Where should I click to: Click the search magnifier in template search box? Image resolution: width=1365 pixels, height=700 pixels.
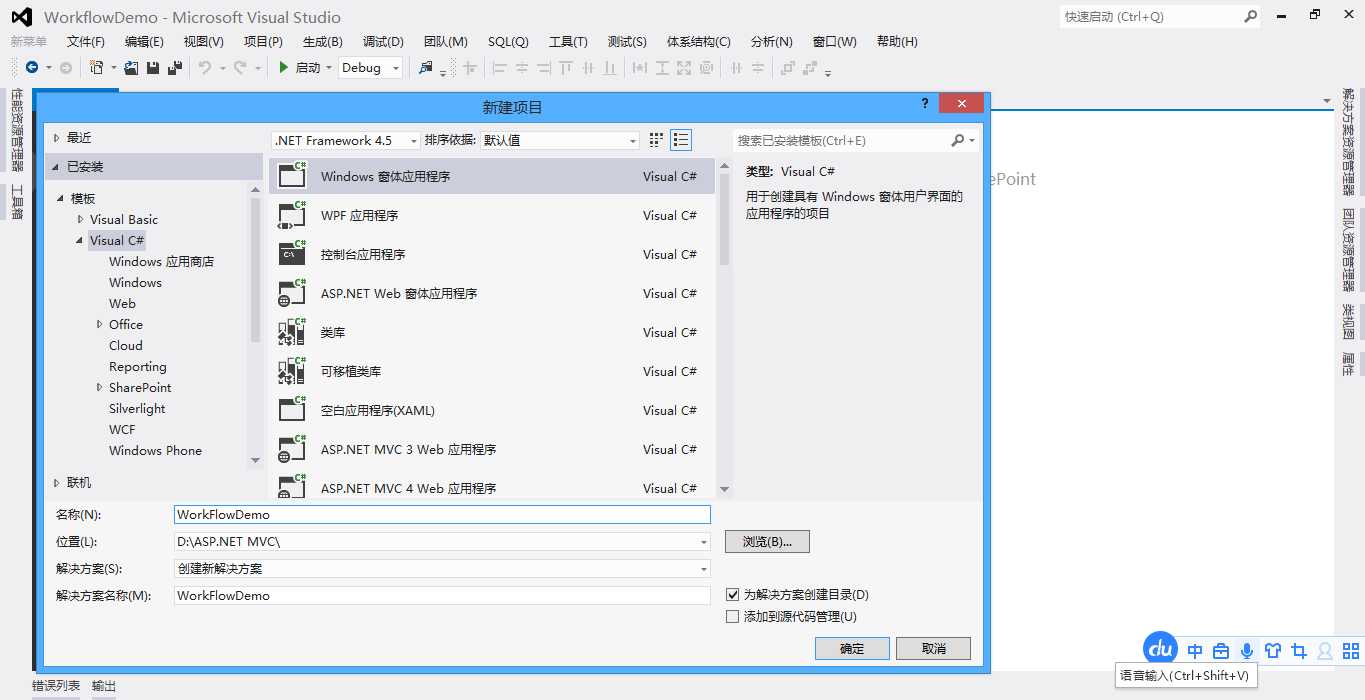[958, 140]
